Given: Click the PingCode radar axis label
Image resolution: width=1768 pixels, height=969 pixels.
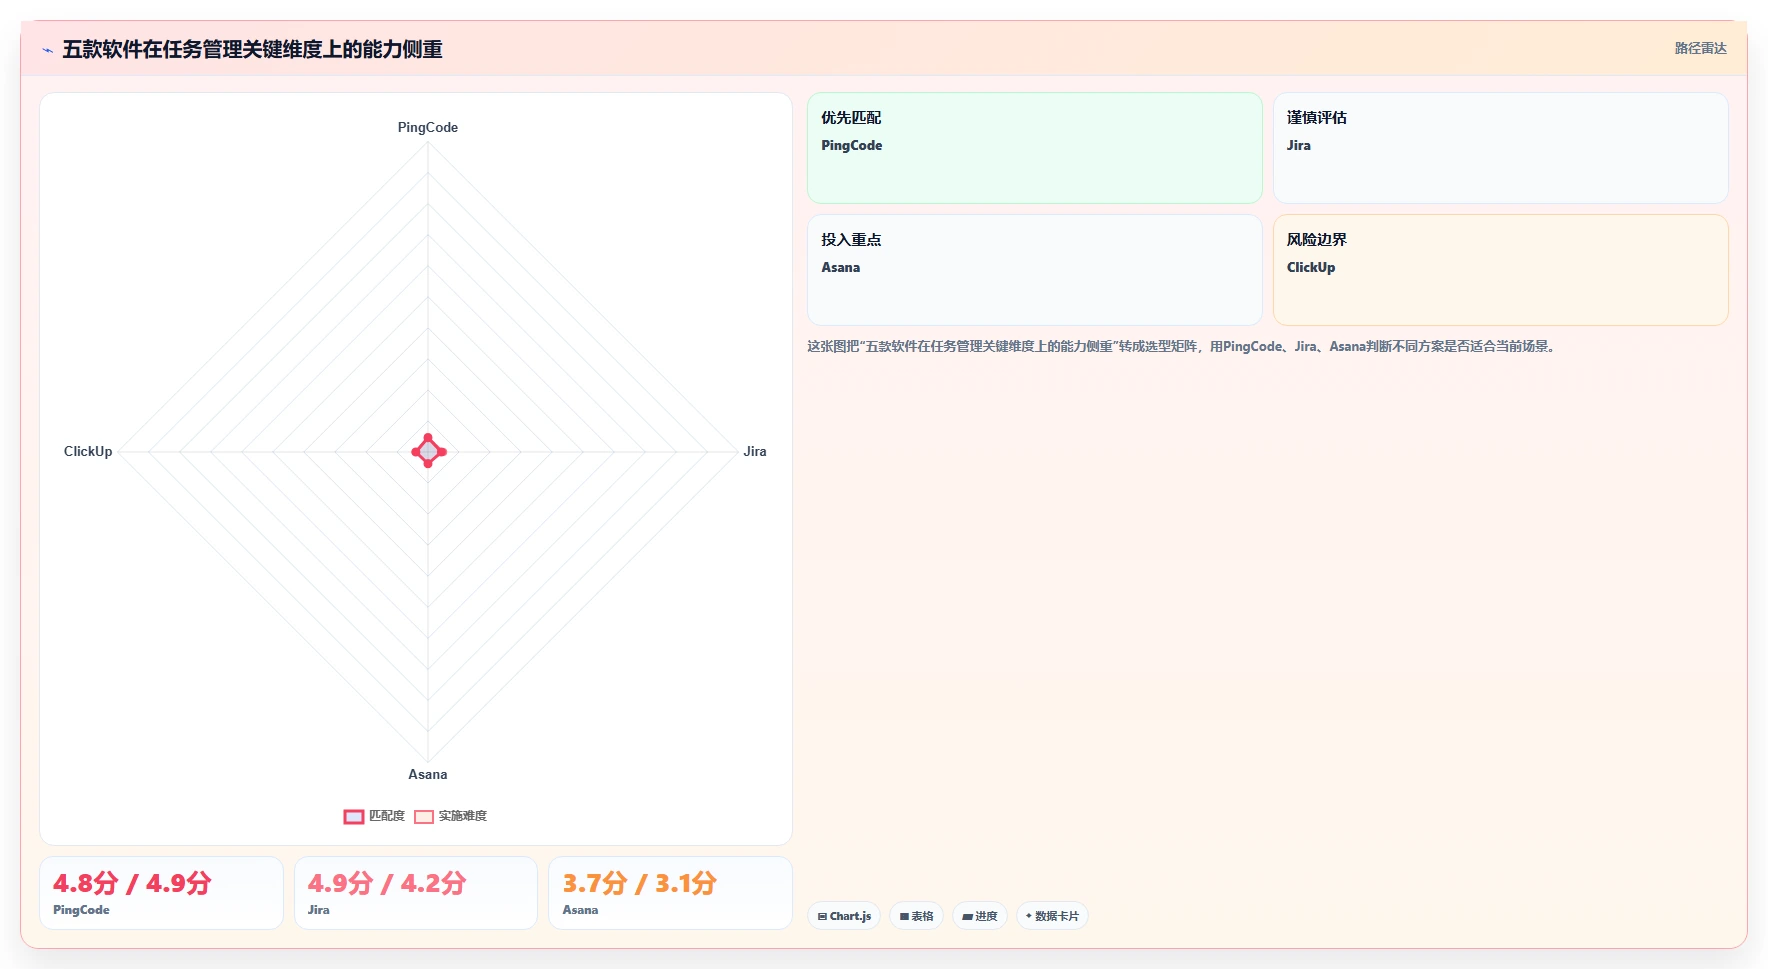Looking at the screenshot, I should tap(428, 127).
